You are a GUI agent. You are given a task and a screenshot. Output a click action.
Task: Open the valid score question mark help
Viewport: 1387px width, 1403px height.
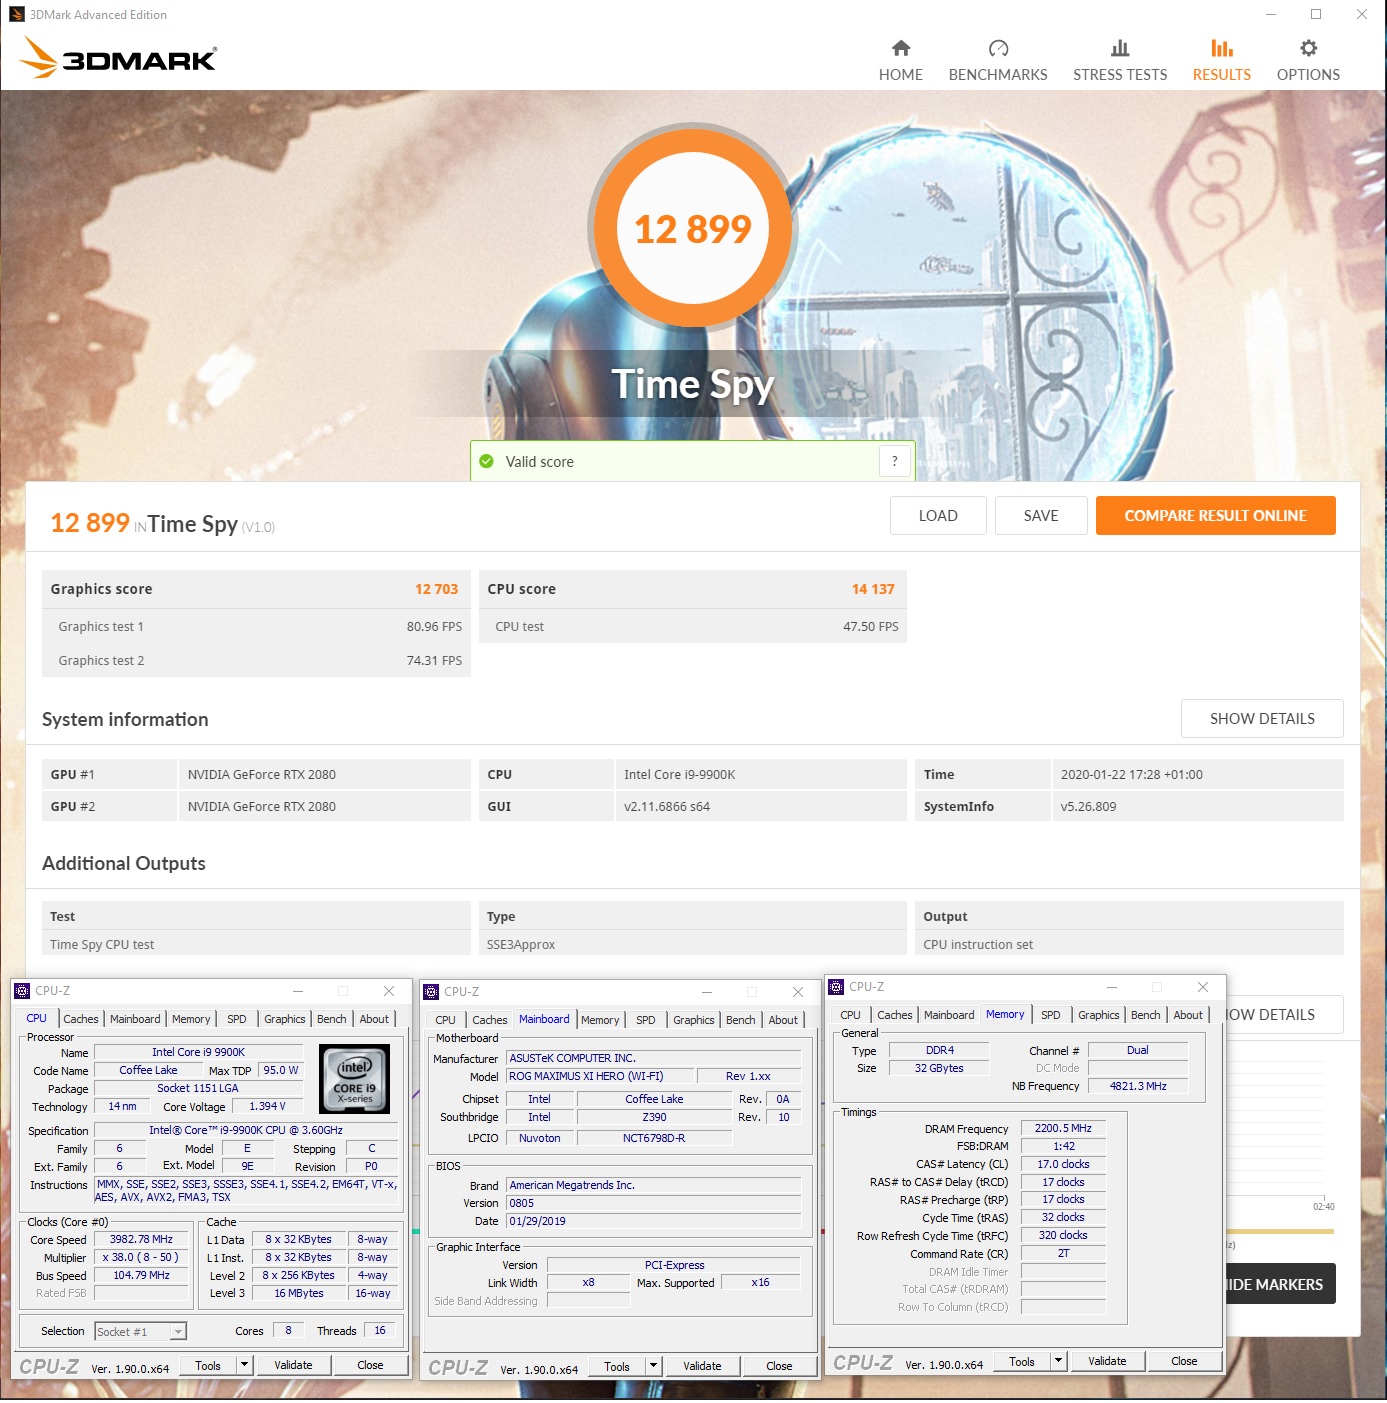click(x=895, y=461)
